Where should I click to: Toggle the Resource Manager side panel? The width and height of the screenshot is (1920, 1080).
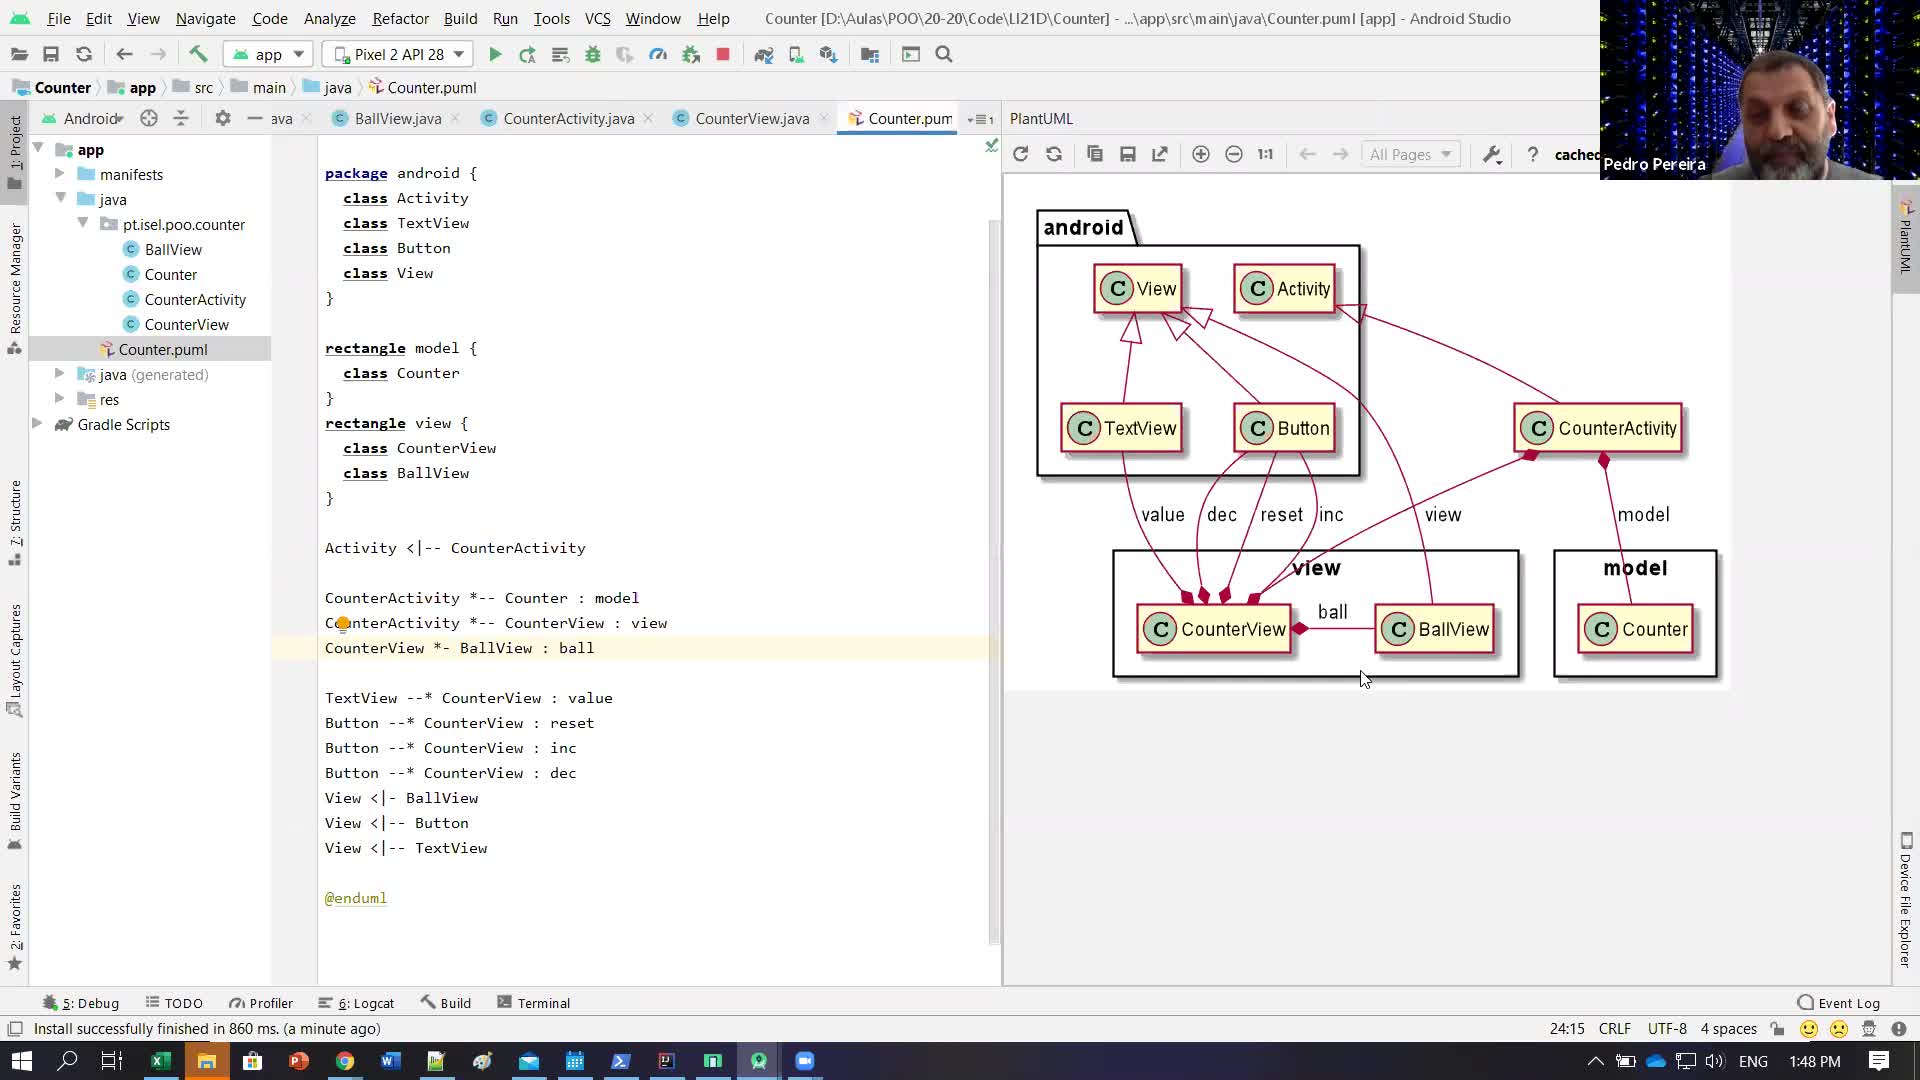[x=15, y=288]
